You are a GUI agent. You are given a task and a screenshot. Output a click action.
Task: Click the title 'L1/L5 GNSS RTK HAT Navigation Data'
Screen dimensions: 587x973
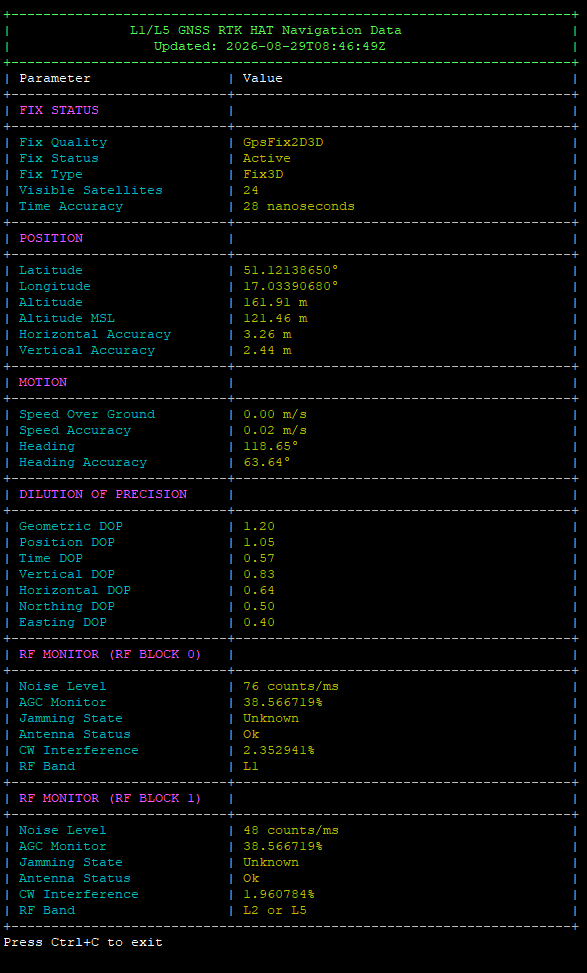point(266,30)
